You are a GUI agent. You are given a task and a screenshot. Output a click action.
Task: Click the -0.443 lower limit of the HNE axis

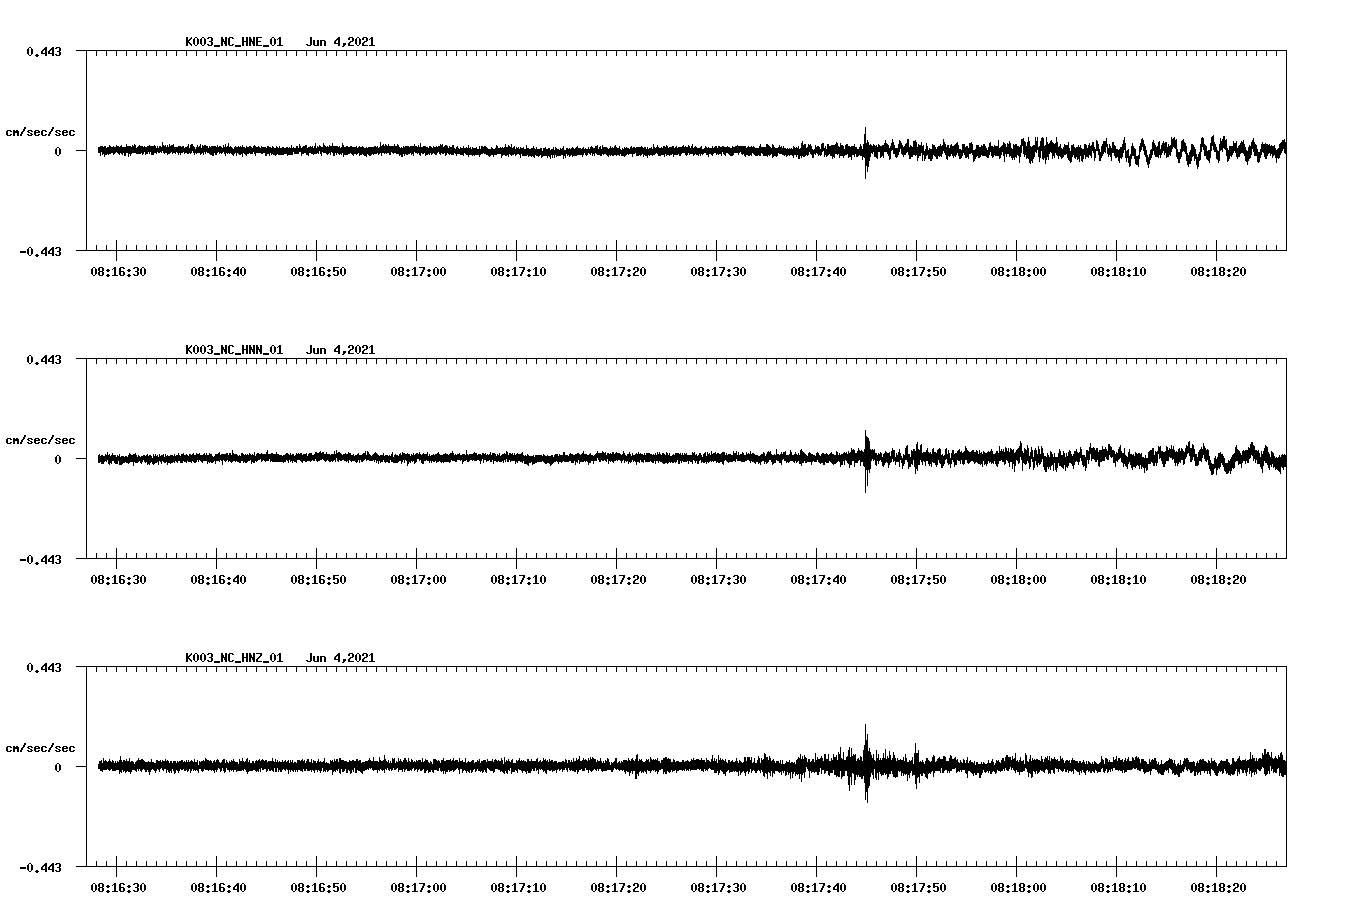tap(41, 251)
